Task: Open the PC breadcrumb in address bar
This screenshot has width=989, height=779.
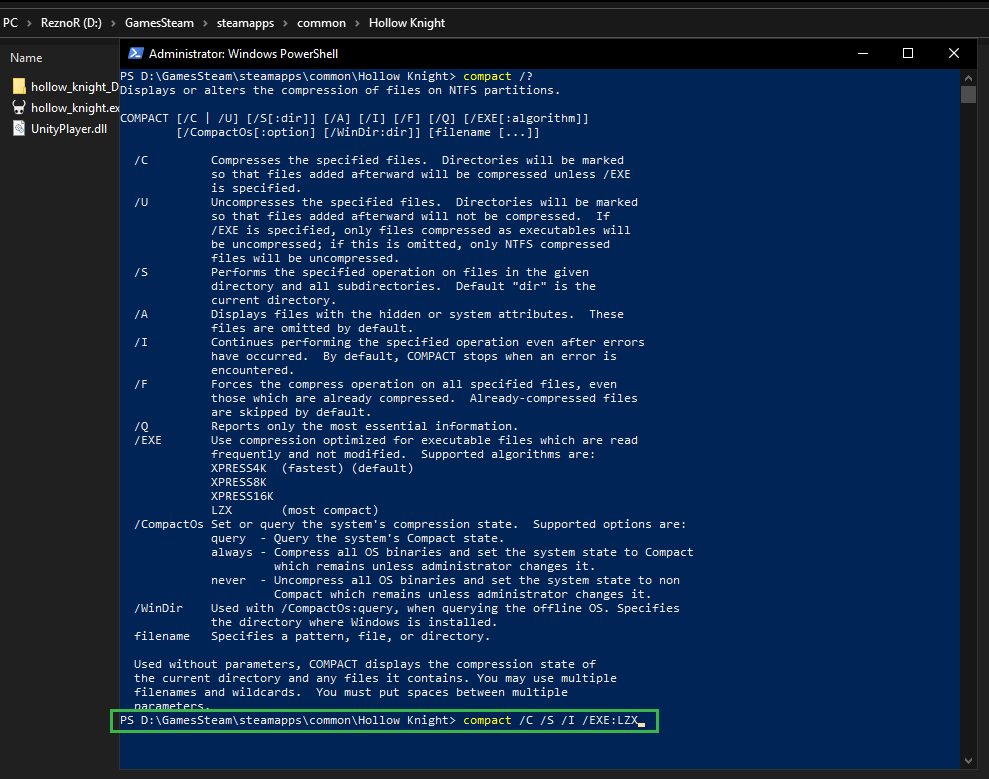Action: point(11,23)
